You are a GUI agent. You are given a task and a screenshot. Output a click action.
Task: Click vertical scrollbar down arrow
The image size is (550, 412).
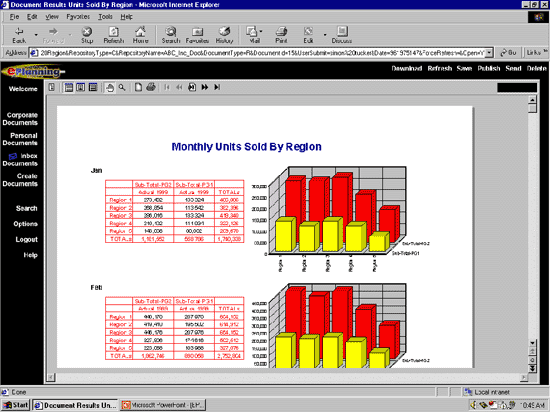coord(532,343)
